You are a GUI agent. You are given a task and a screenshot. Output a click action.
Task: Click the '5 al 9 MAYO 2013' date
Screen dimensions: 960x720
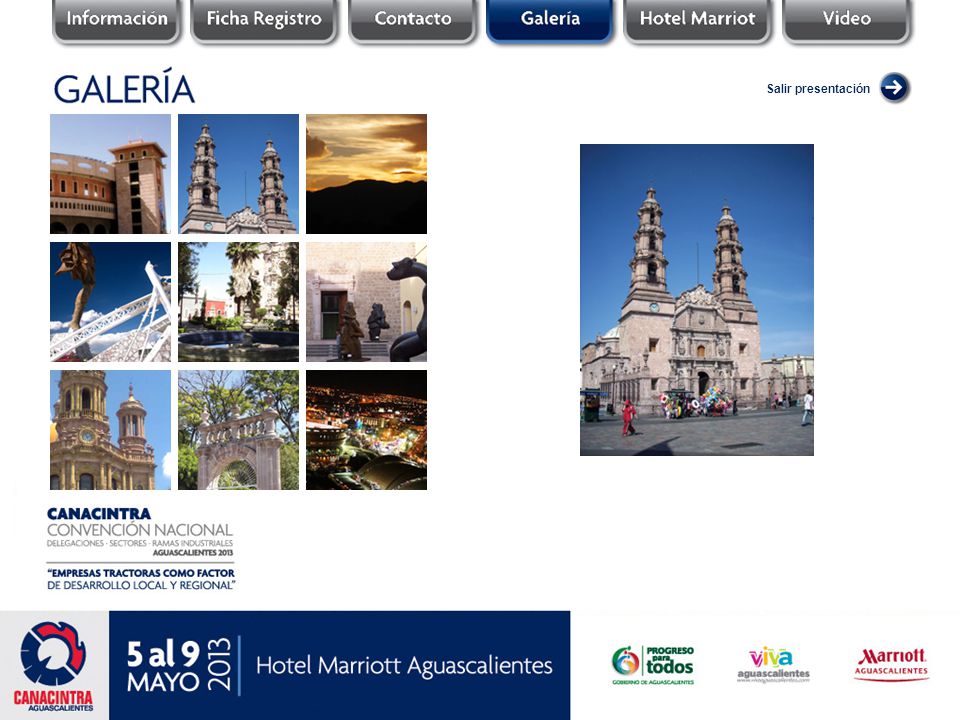click(x=179, y=666)
